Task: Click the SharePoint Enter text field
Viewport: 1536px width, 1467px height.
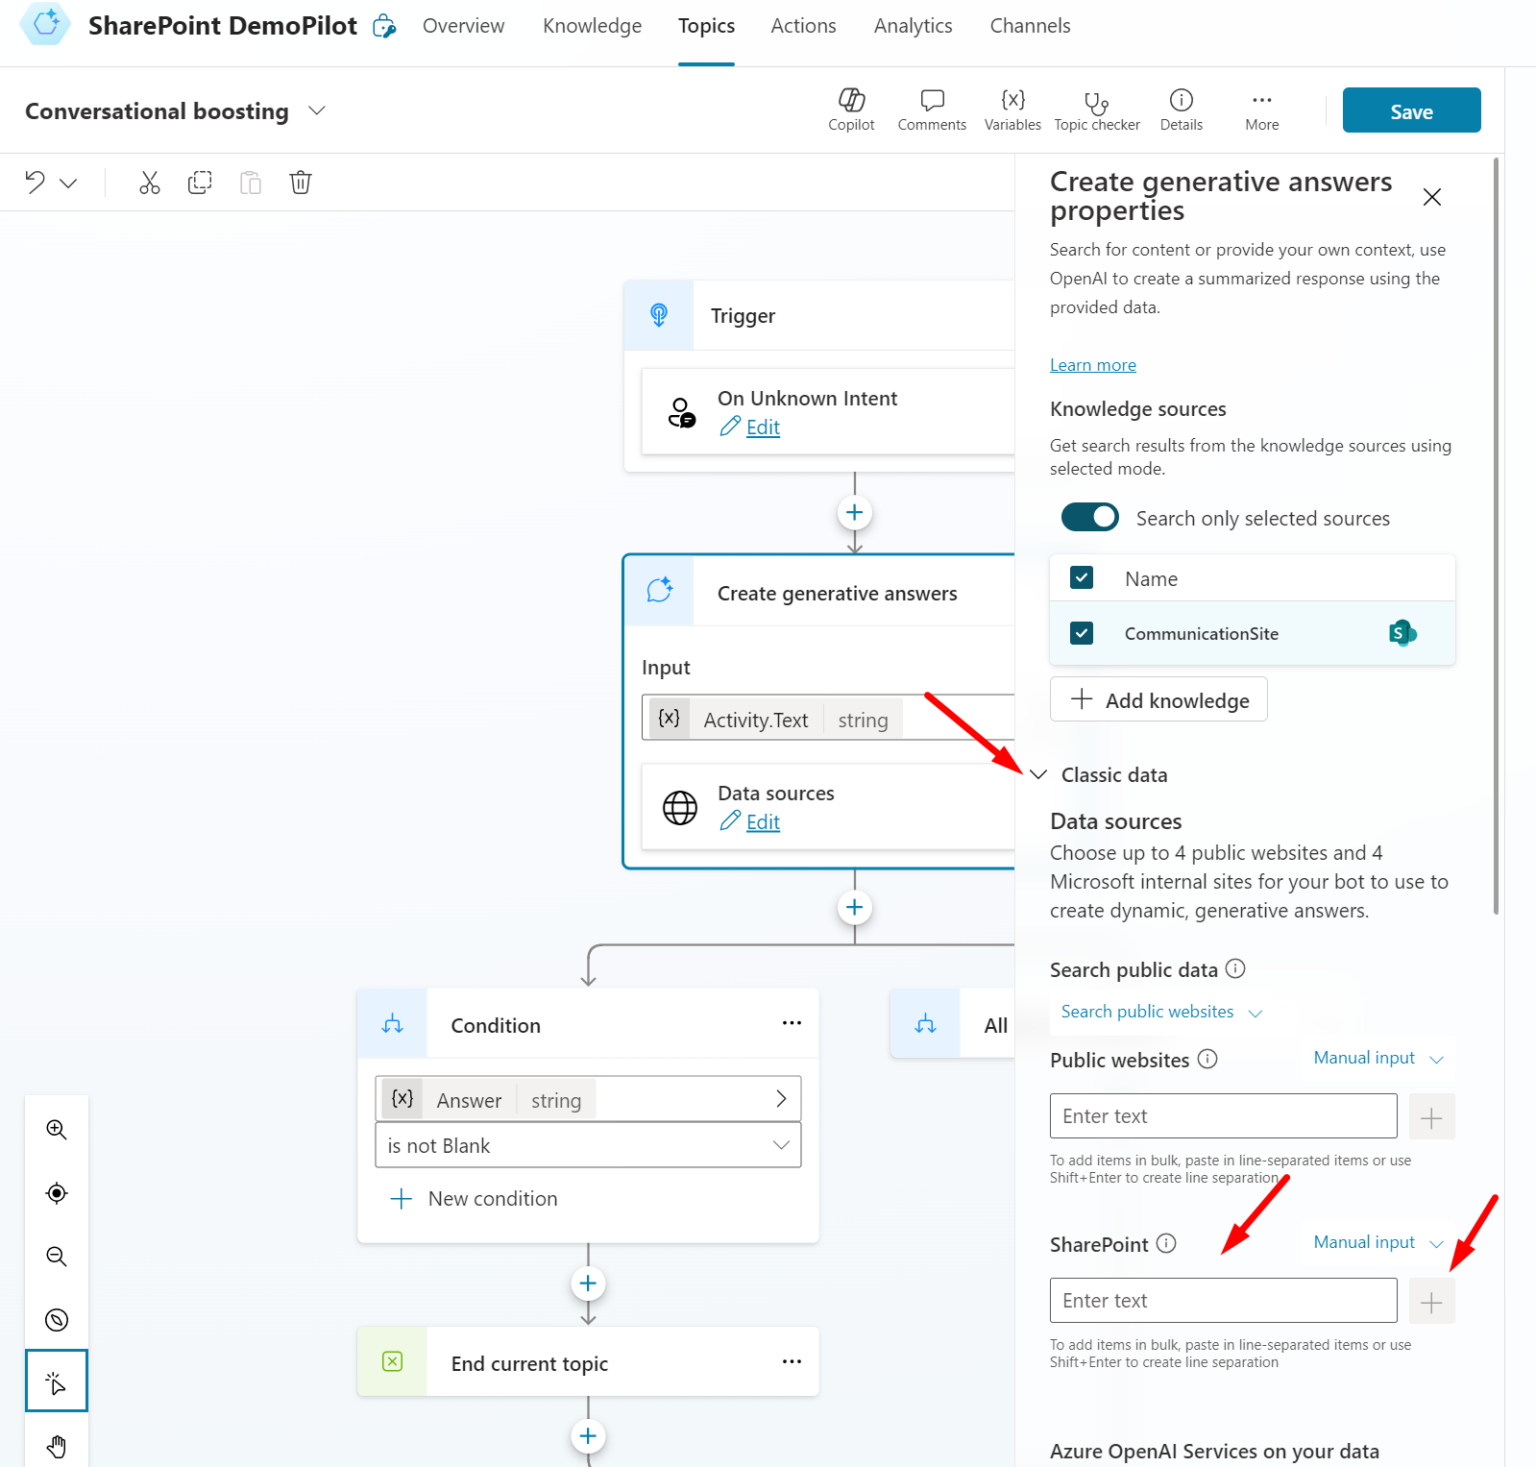Action: [1222, 1300]
